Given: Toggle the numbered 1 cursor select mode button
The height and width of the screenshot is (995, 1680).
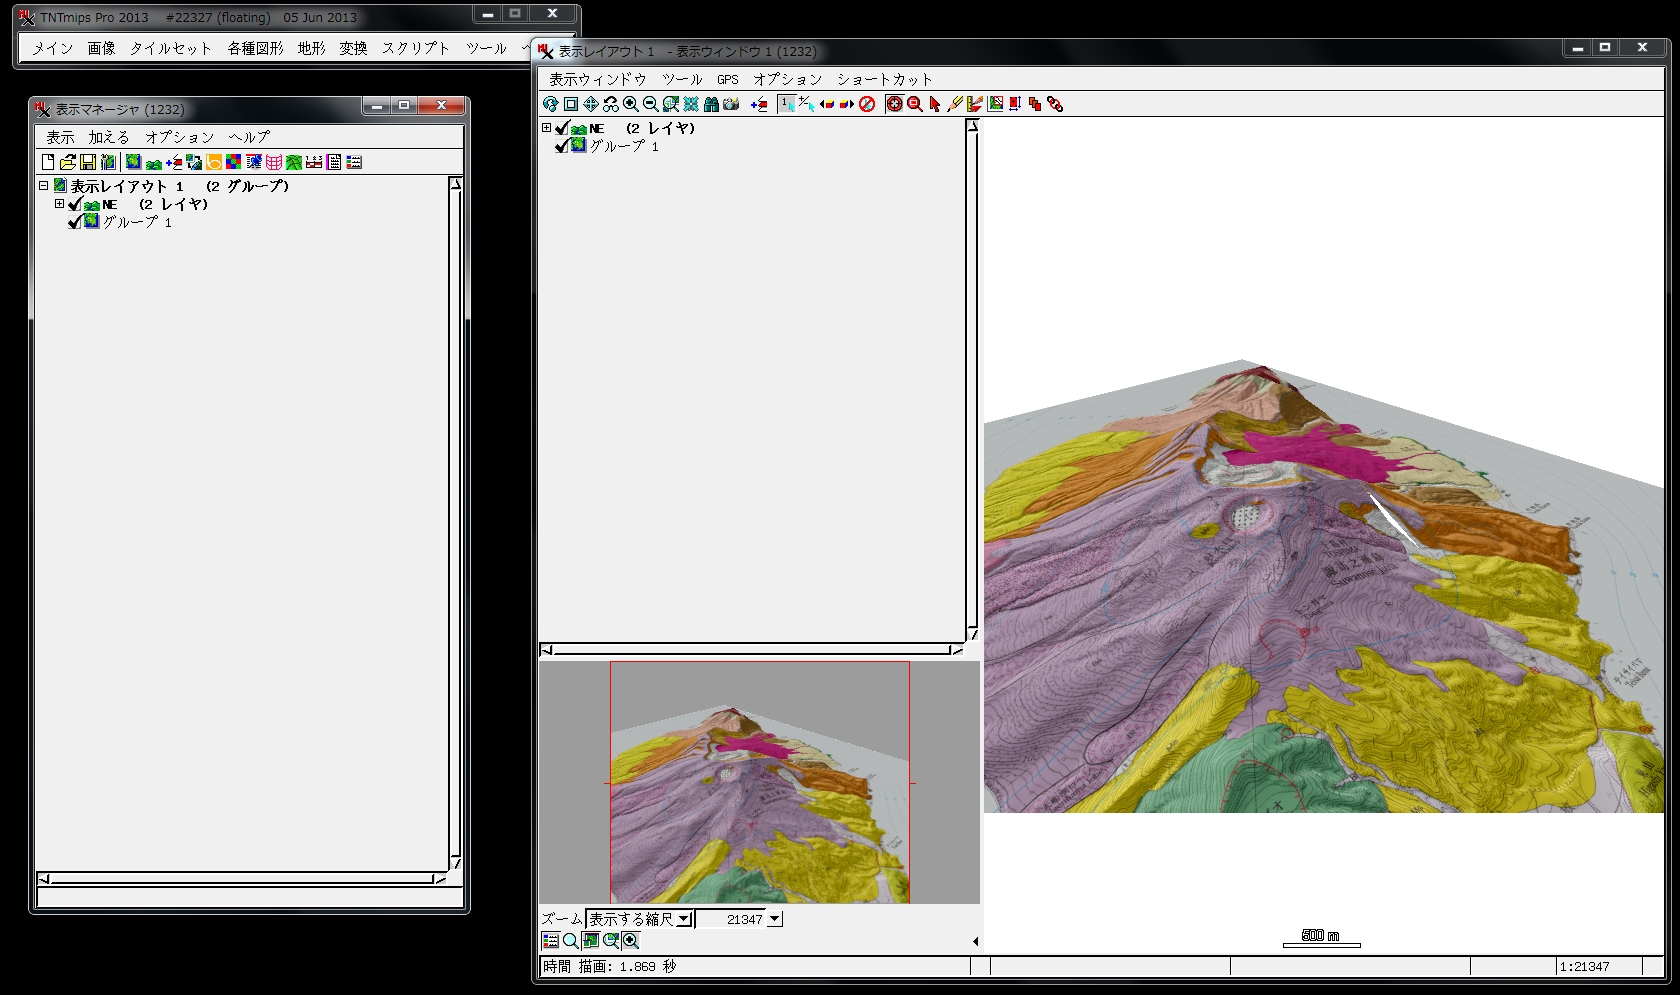Looking at the screenshot, I should (787, 104).
